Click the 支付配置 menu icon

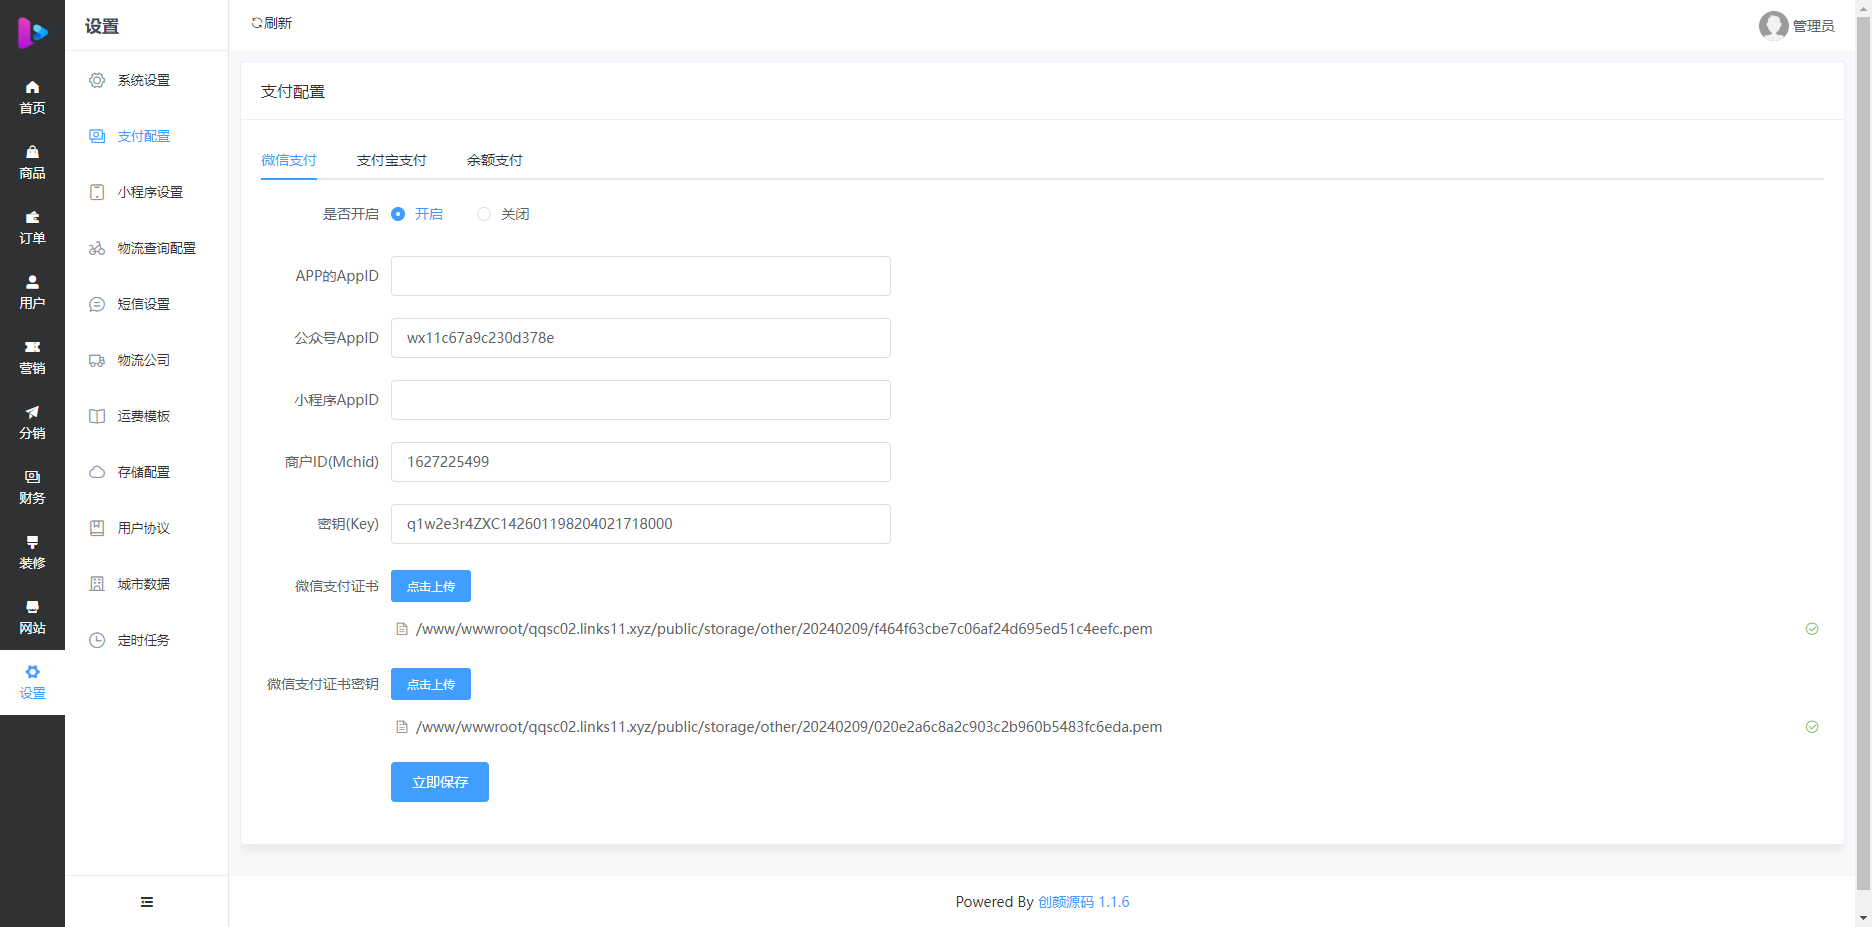(97, 136)
